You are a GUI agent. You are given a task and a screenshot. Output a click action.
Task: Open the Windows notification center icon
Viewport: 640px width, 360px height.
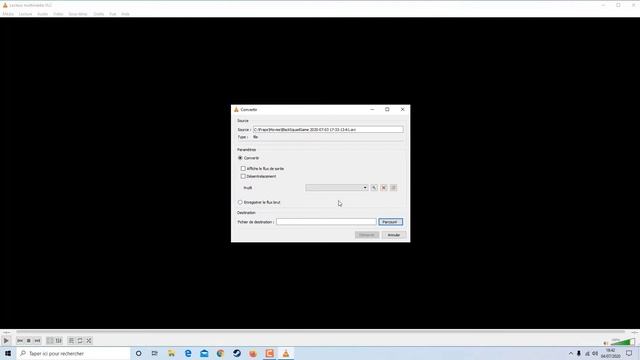coord(629,353)
